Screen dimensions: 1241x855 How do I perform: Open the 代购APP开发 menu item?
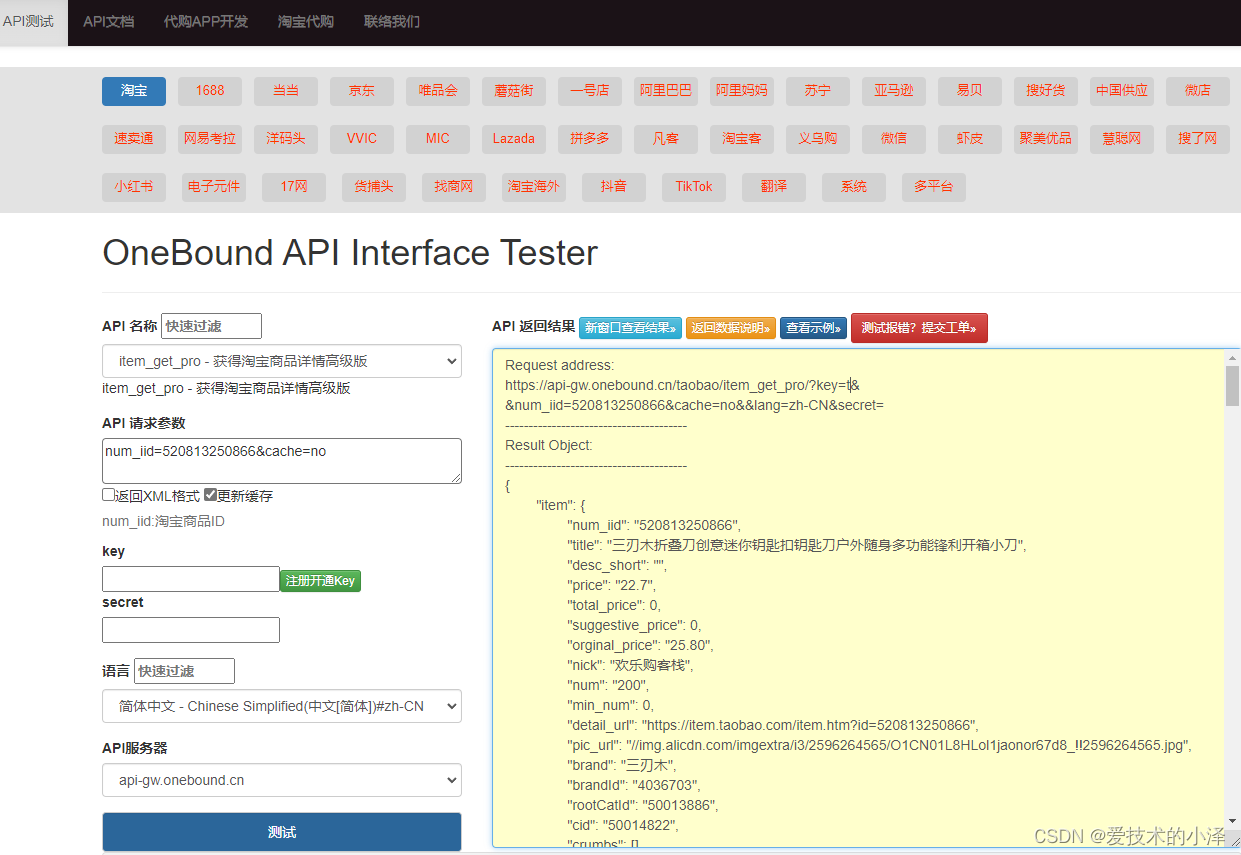[206, 21]
